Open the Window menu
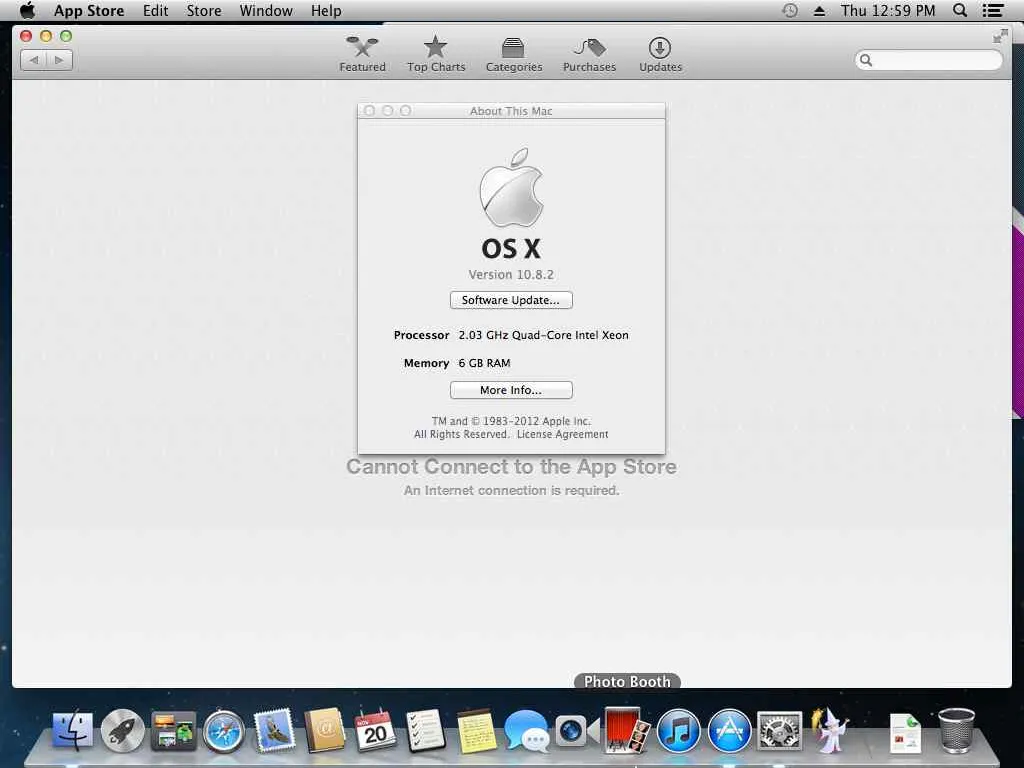1024x768 pixels. tap(266, 10)
